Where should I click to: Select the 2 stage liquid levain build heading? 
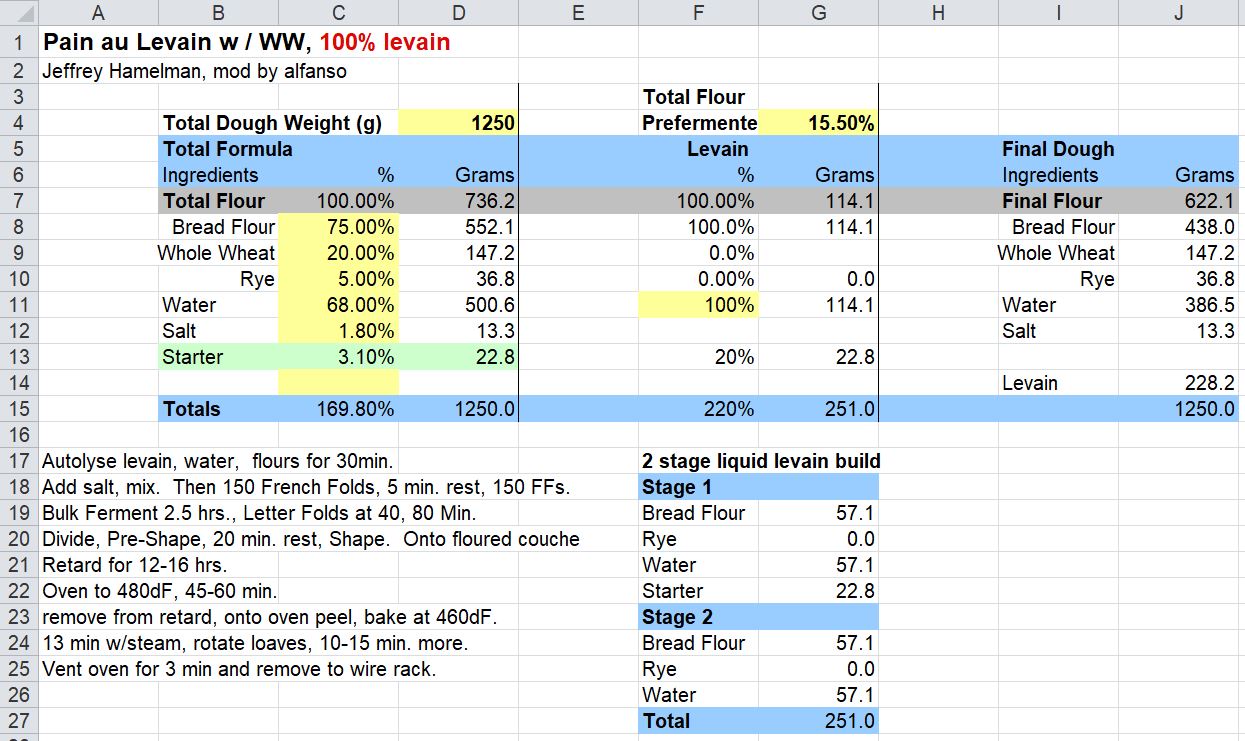pos(760,461)
